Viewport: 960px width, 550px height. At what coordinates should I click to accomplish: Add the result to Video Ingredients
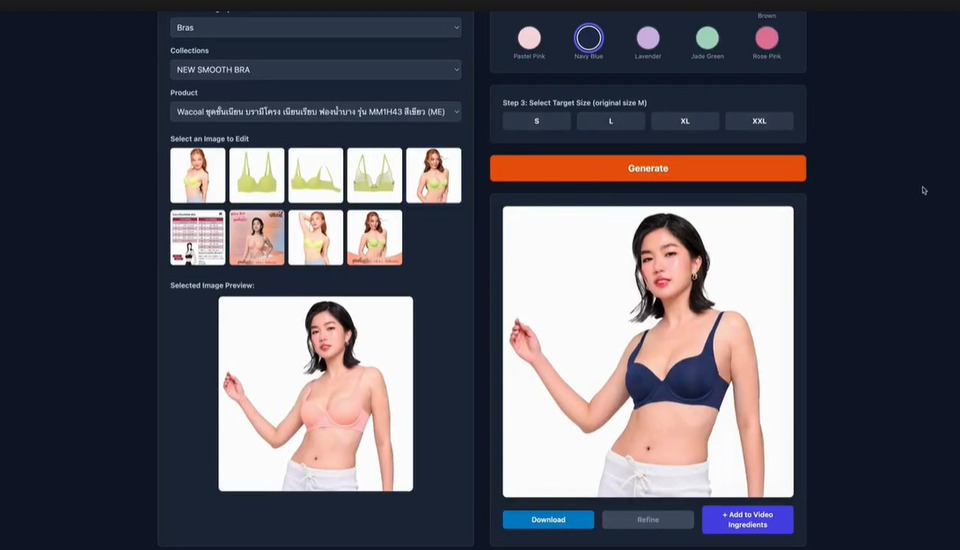coord(747,519)
